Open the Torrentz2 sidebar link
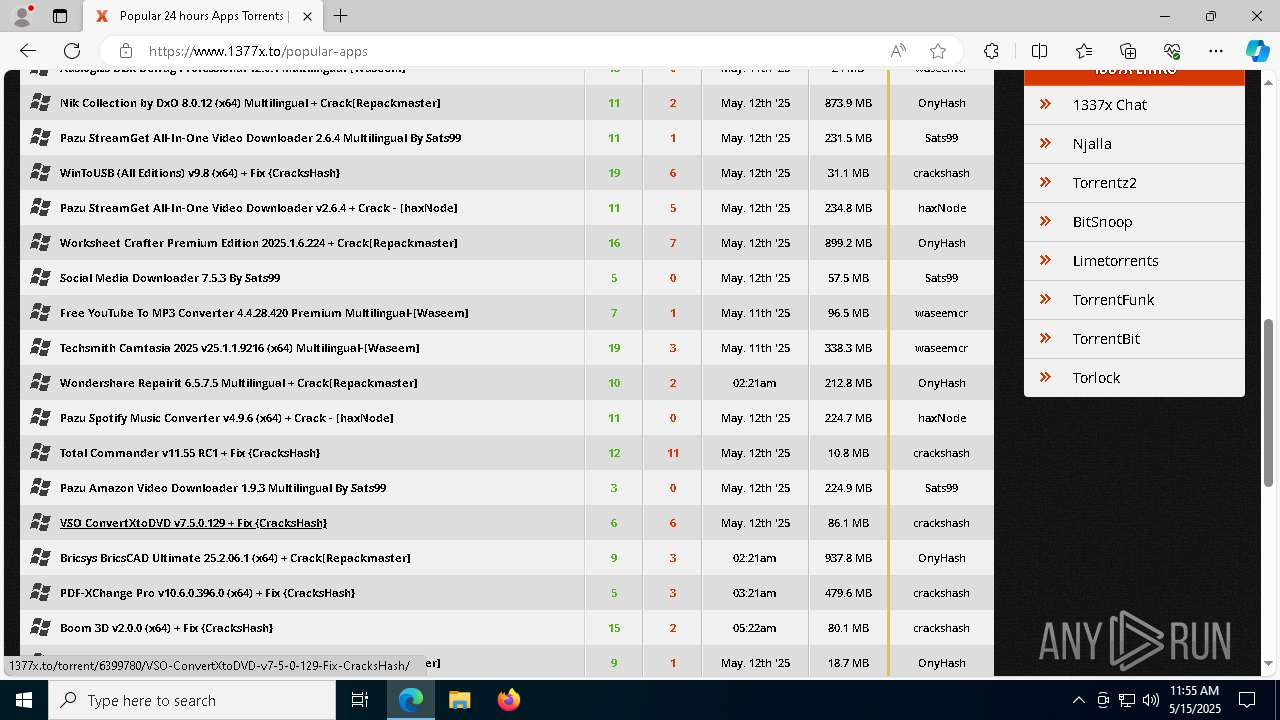The height and width of the screenshot is (720, 1280). (x=1104, y=182)
